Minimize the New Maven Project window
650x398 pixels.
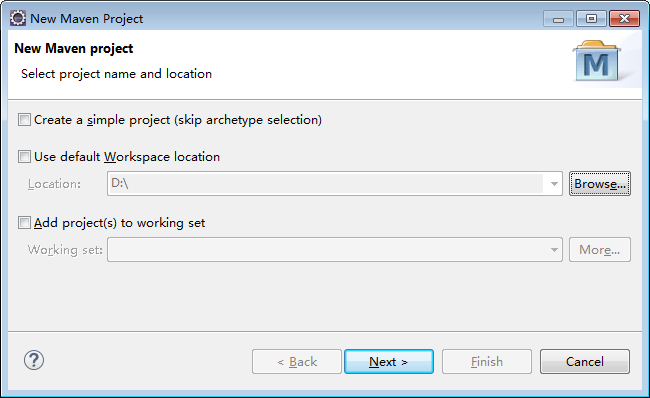click(x=558, y=19)
